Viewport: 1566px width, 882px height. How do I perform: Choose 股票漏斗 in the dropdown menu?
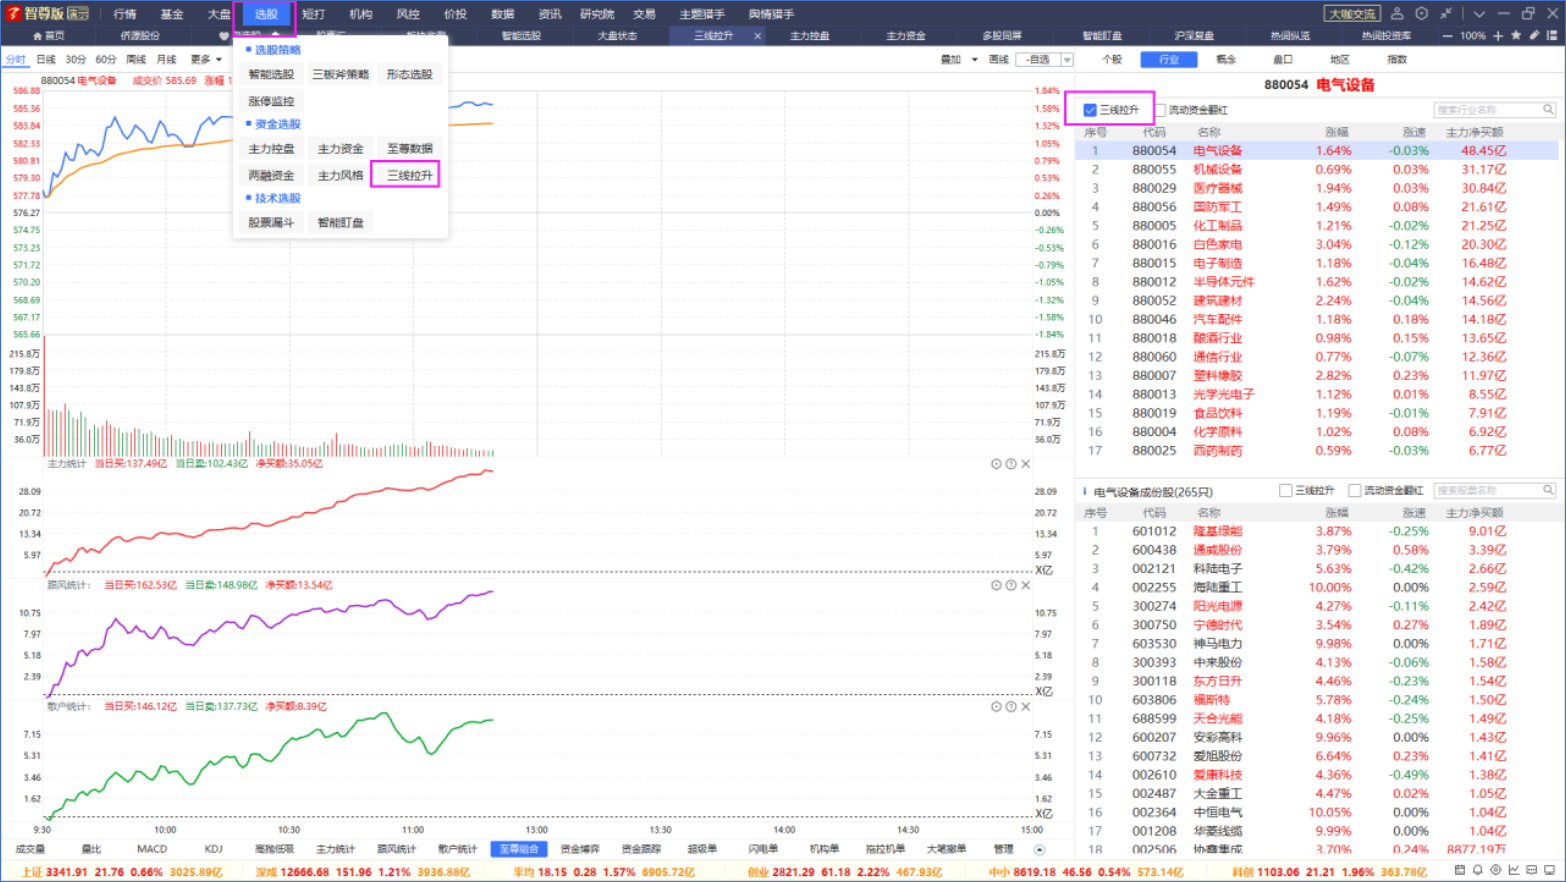coord(271,222)
